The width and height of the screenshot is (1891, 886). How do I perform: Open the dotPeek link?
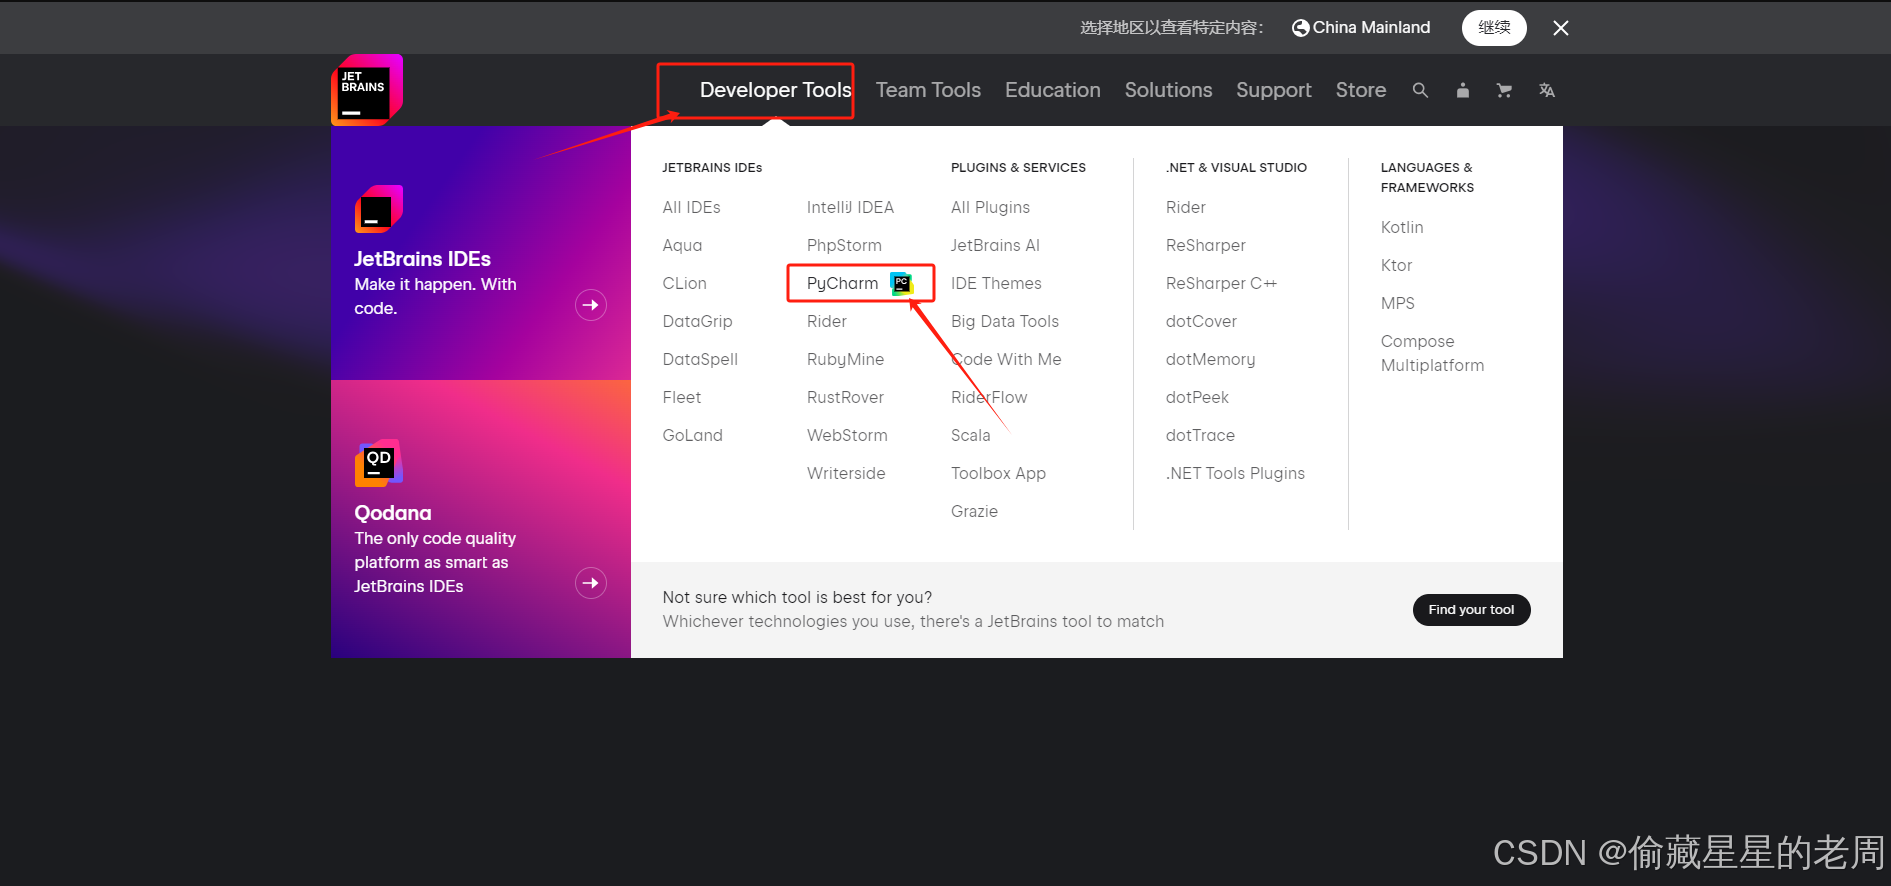tap(1197, 397)
